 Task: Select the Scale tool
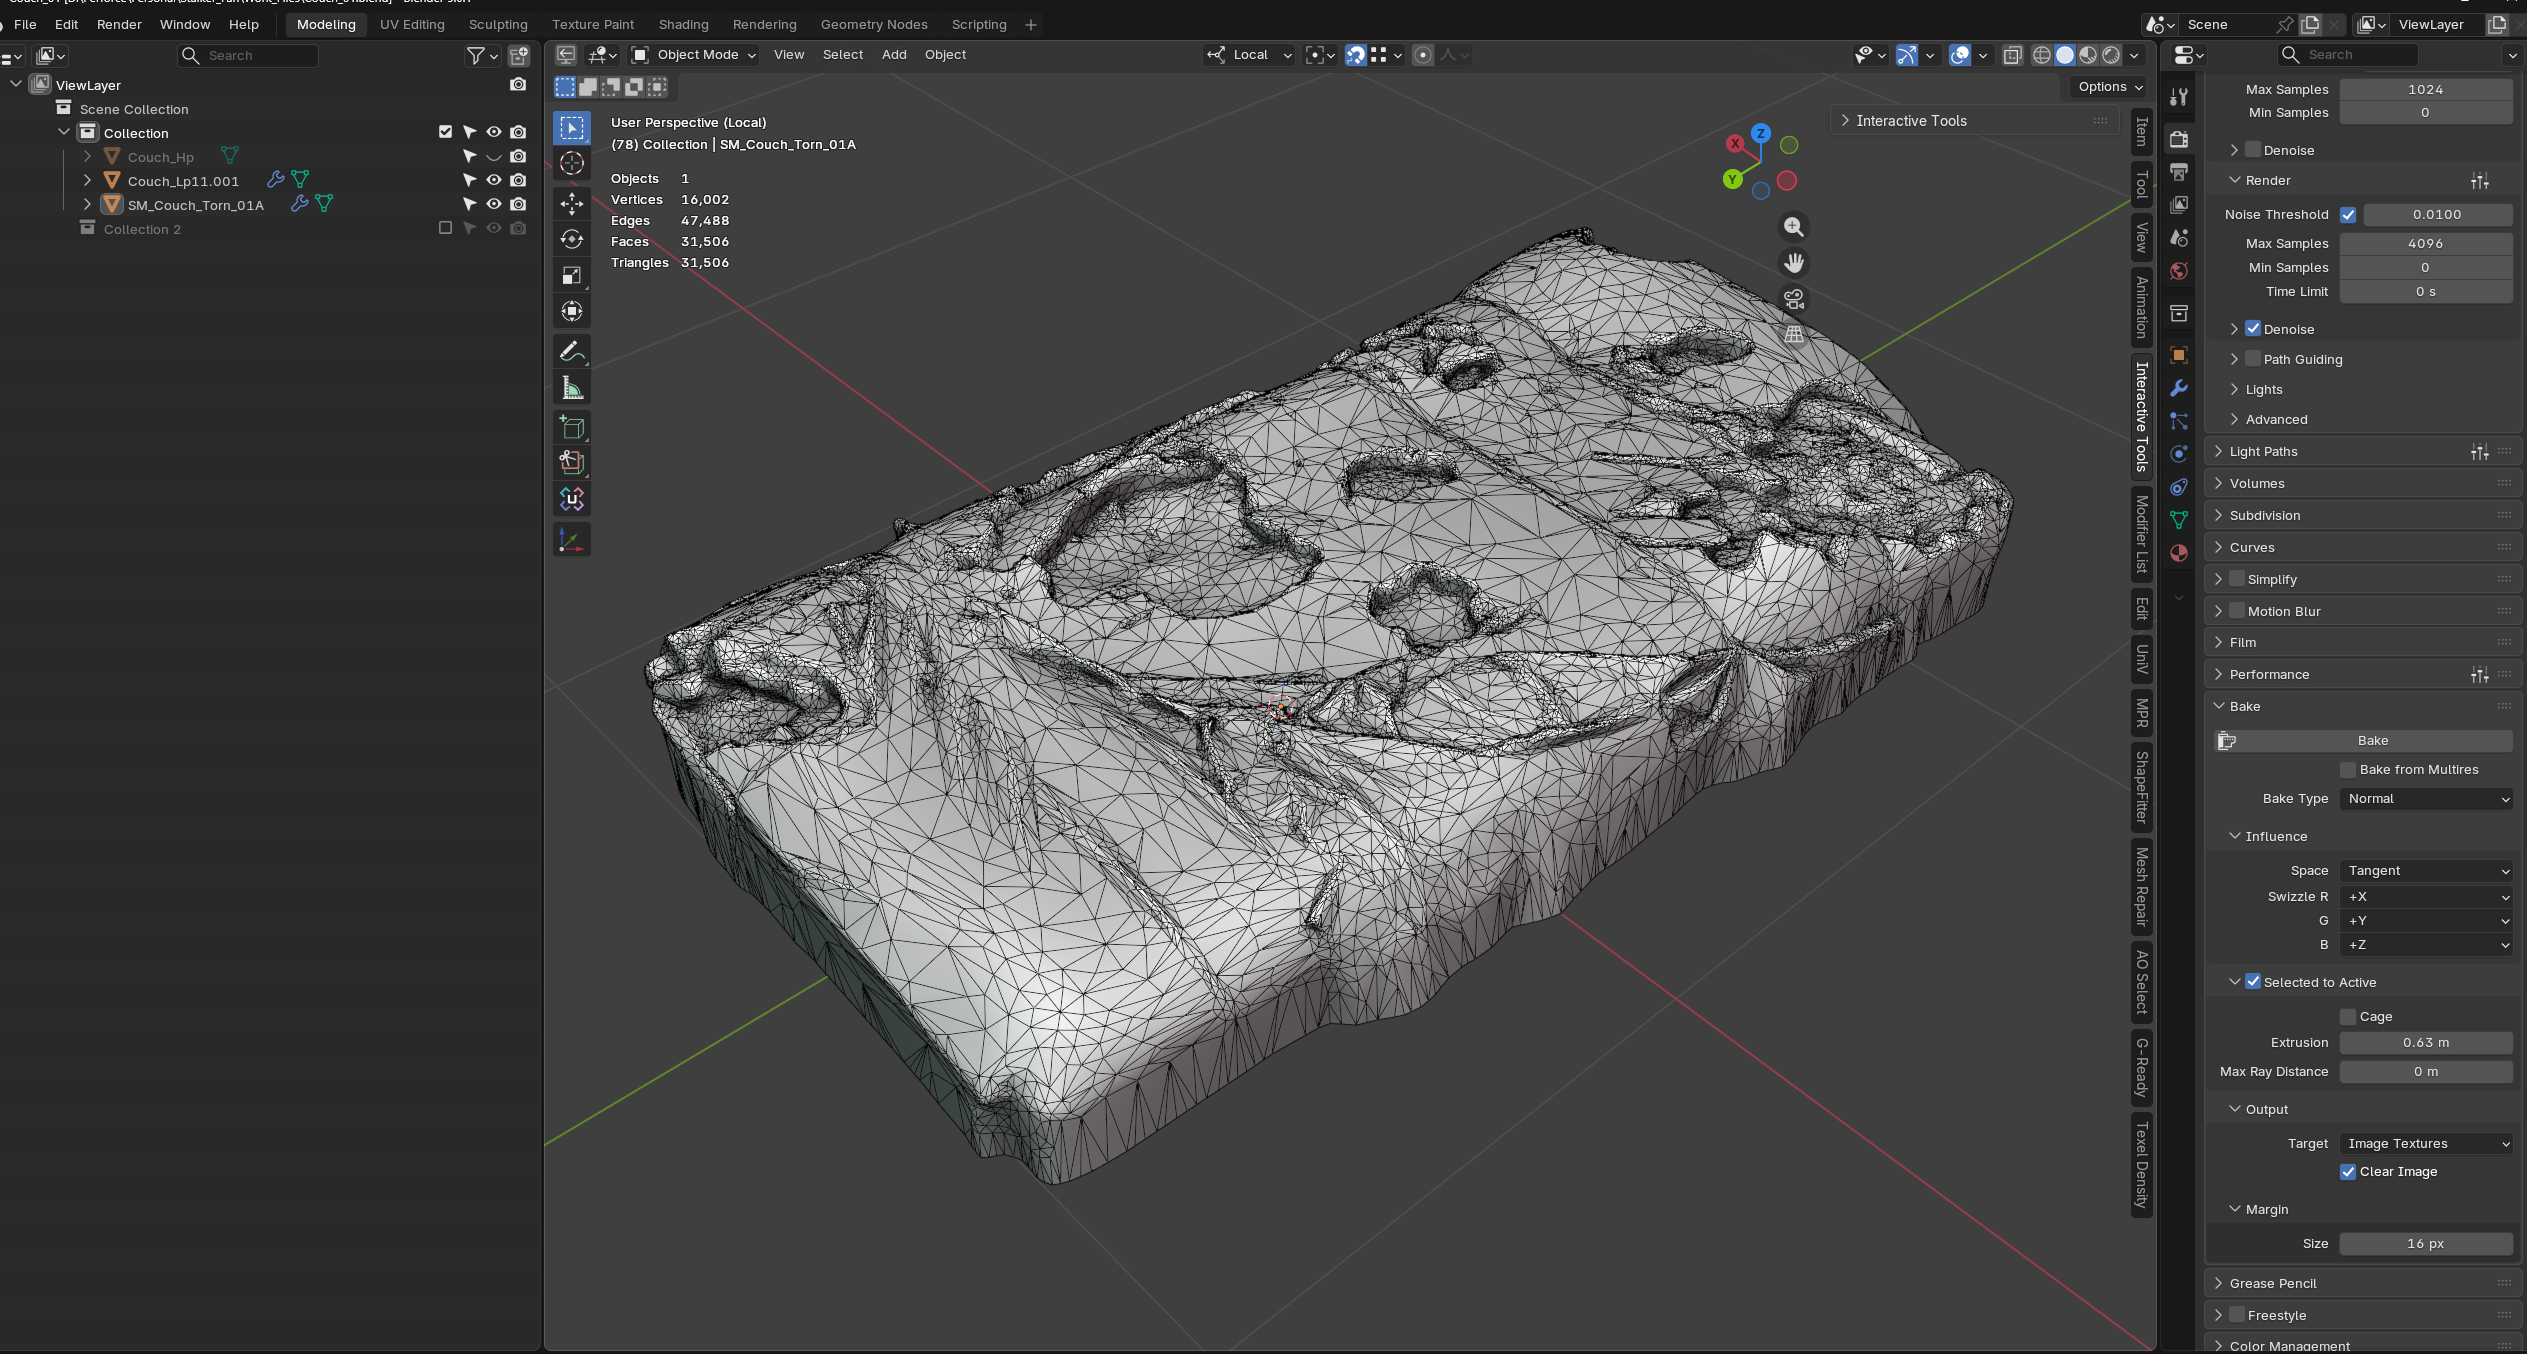click(x=572, y=275)
